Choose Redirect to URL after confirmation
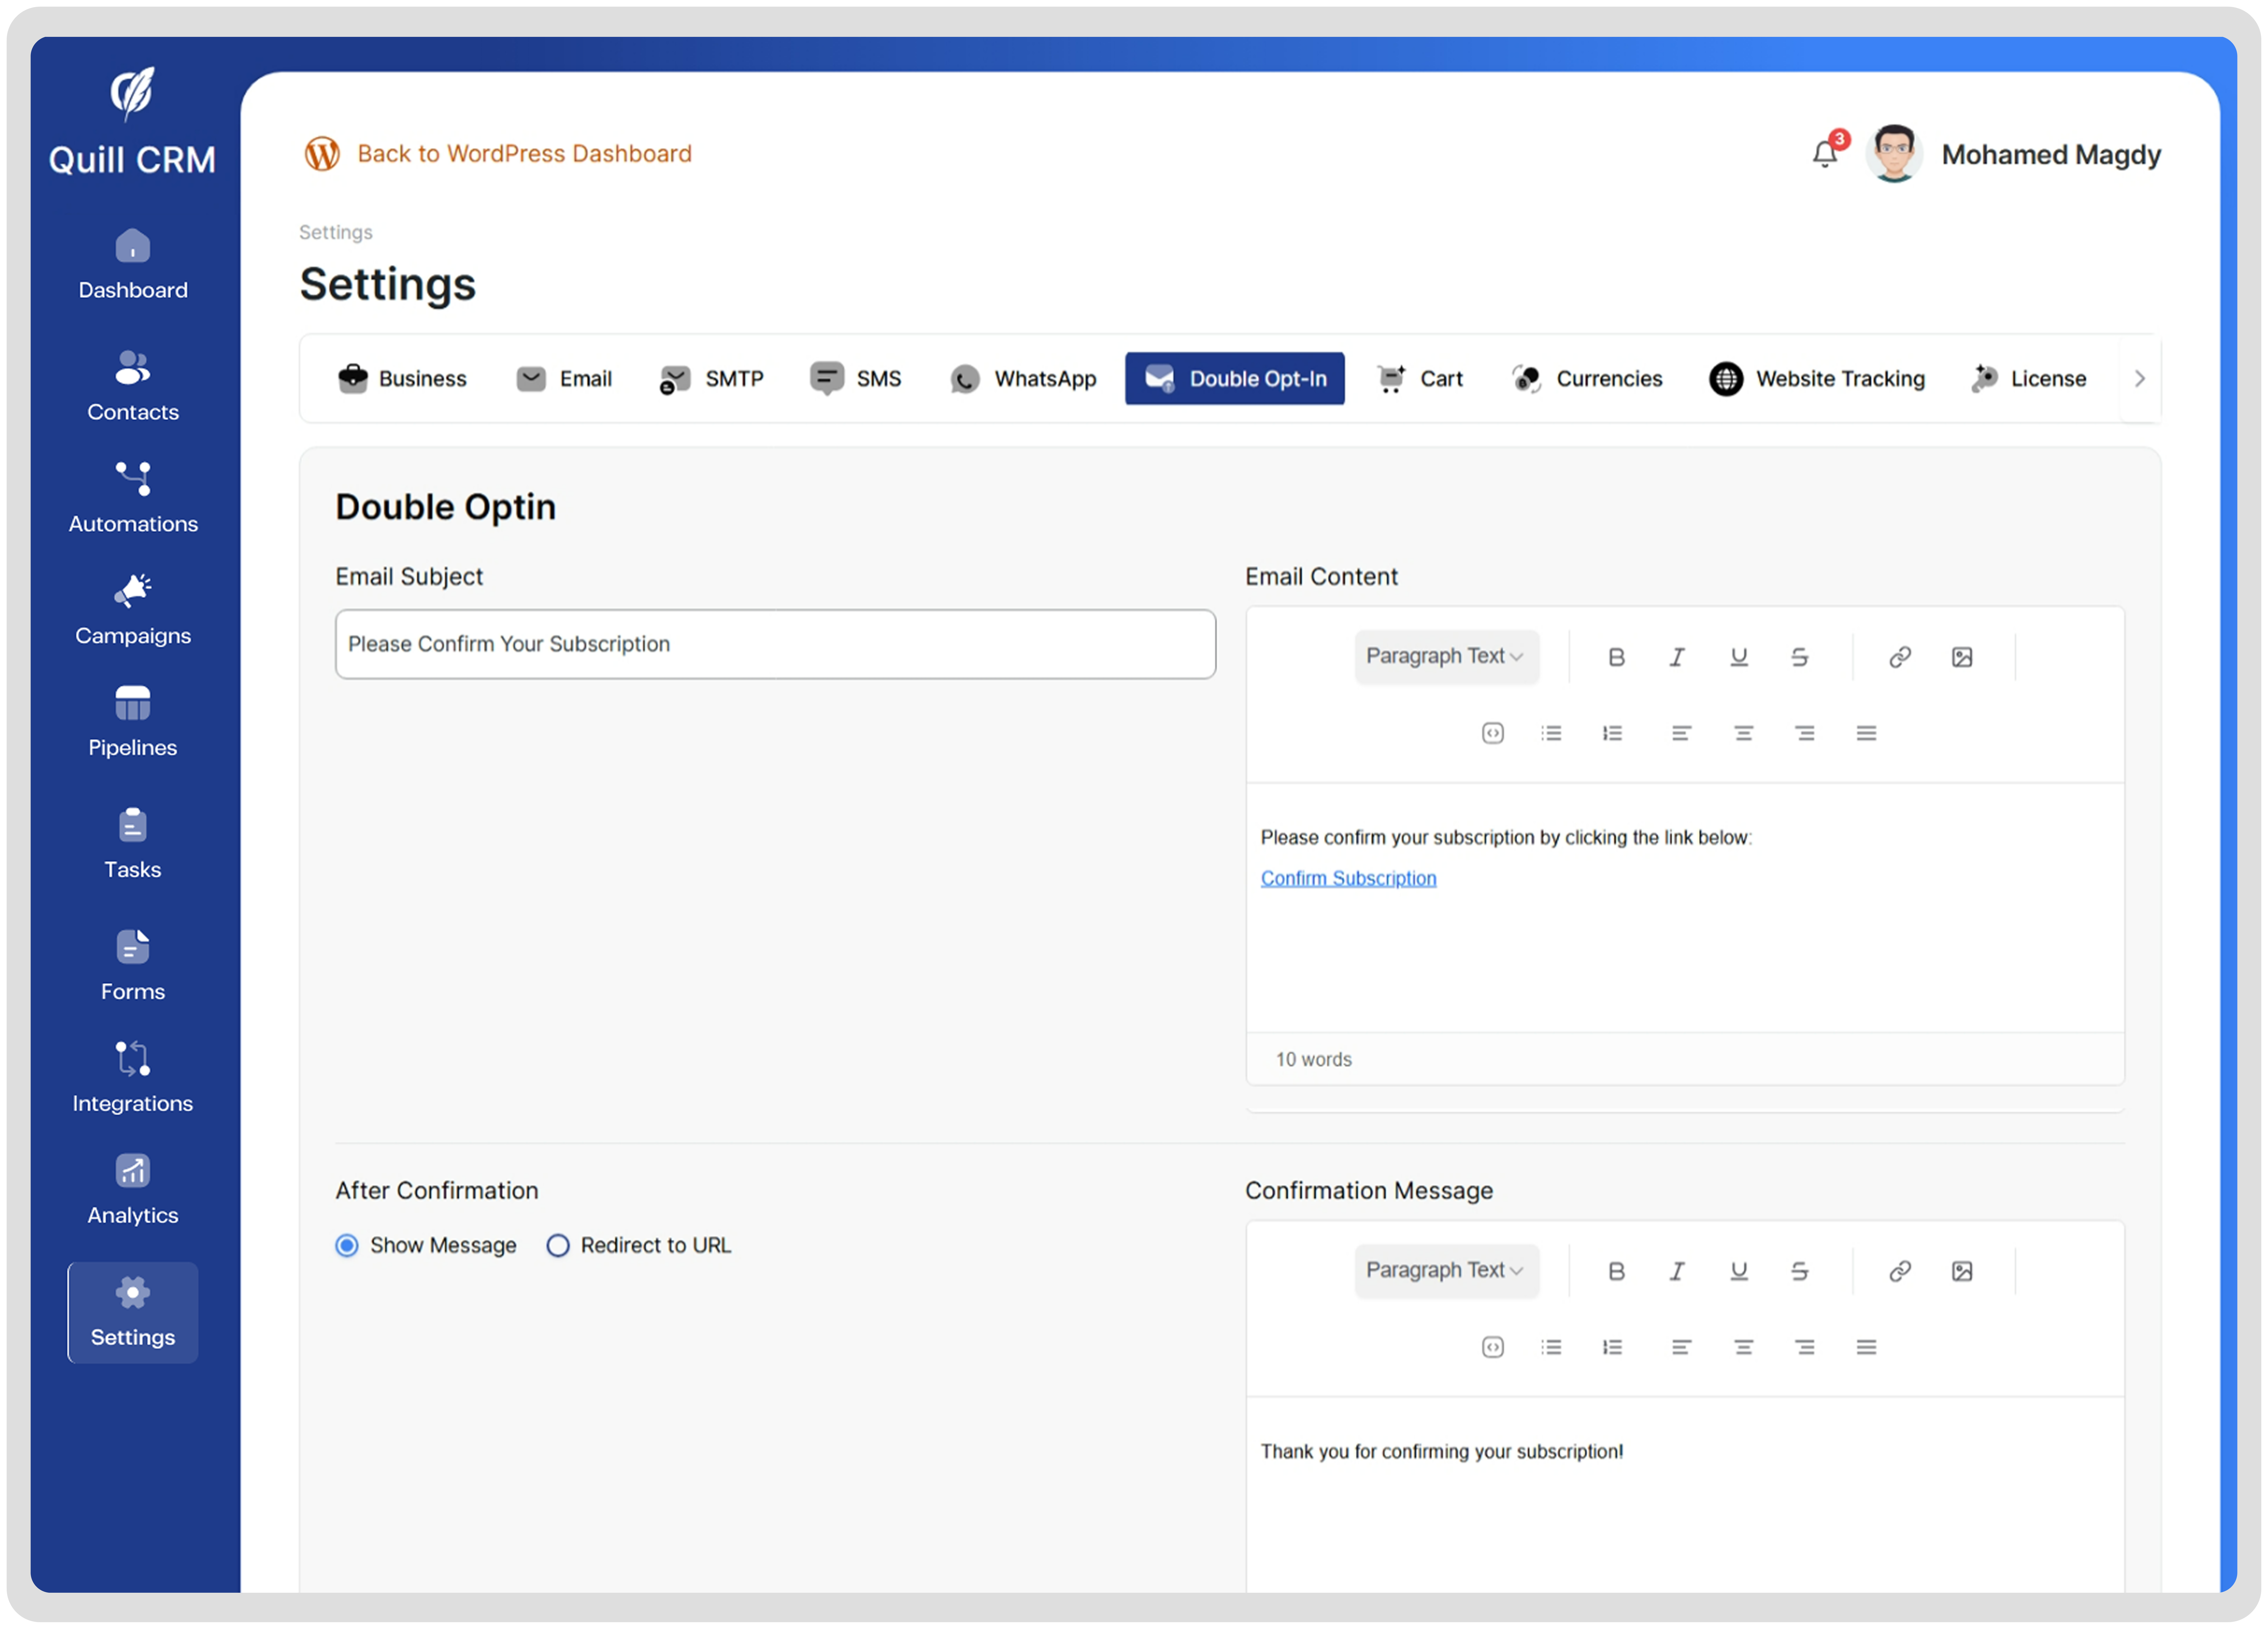 click(x=558, y=1245)
